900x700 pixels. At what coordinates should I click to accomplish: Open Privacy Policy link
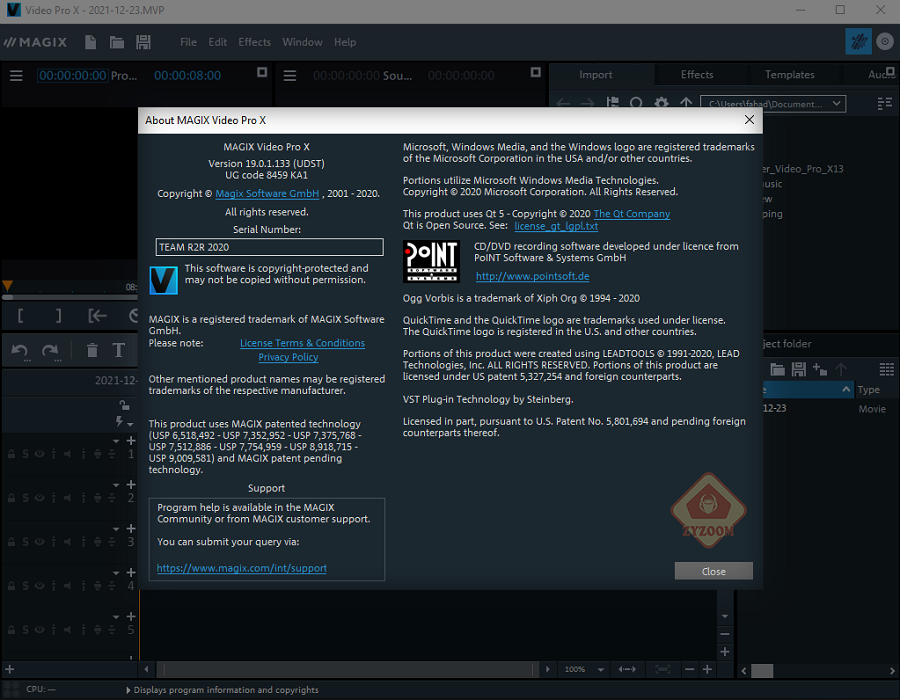coord(288,357)
